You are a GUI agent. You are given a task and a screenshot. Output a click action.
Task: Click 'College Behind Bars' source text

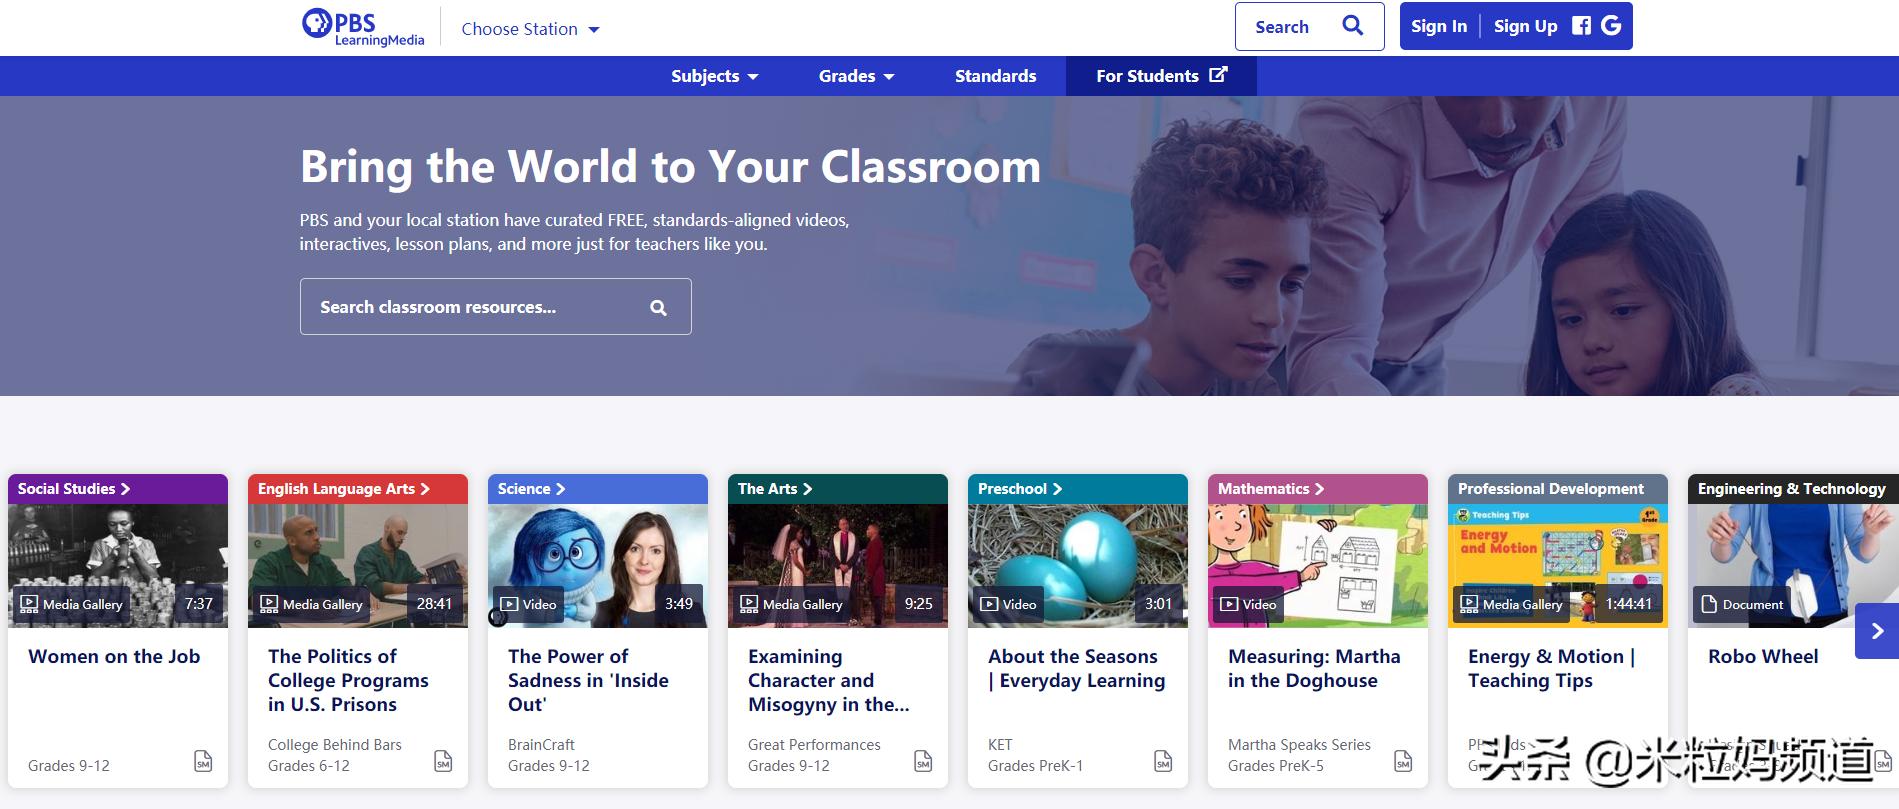tap(335, 745)
